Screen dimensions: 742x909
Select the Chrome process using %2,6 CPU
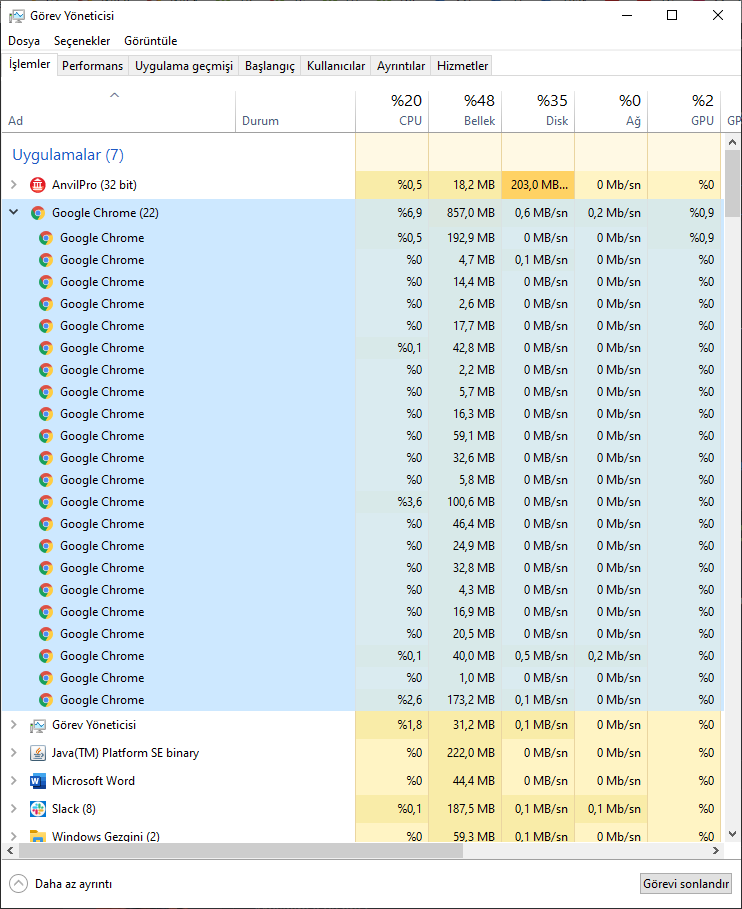(x=363, y=700)
